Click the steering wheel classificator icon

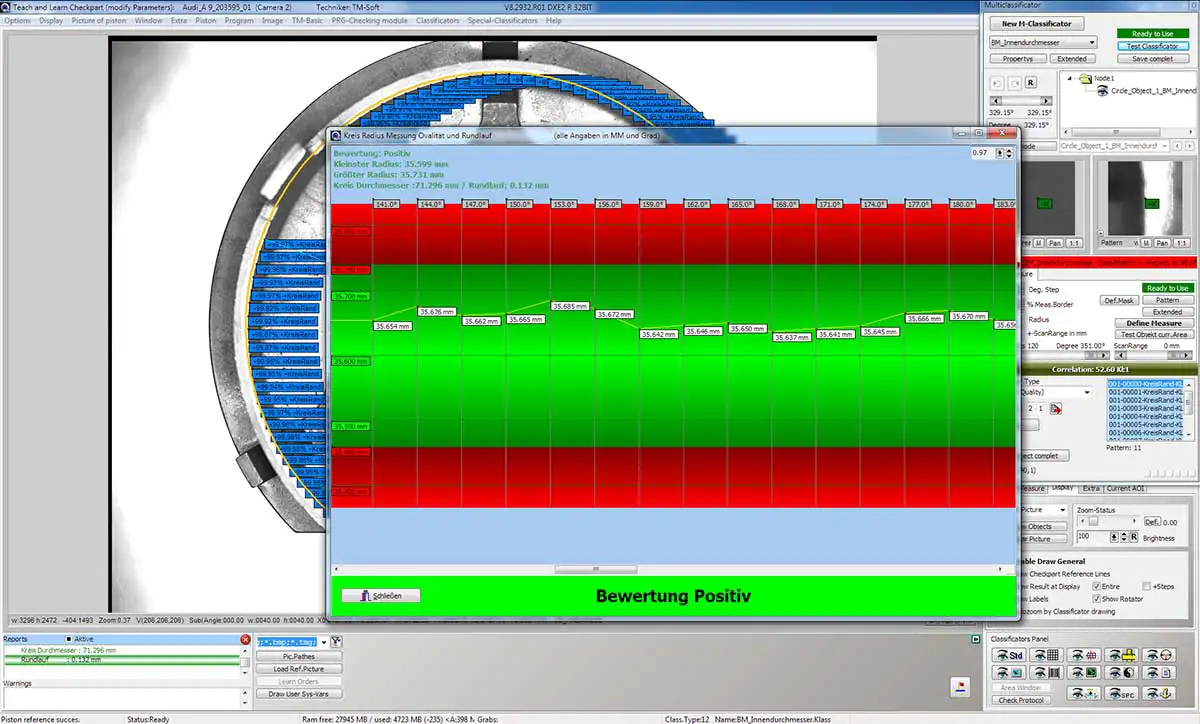[1159, 655]
